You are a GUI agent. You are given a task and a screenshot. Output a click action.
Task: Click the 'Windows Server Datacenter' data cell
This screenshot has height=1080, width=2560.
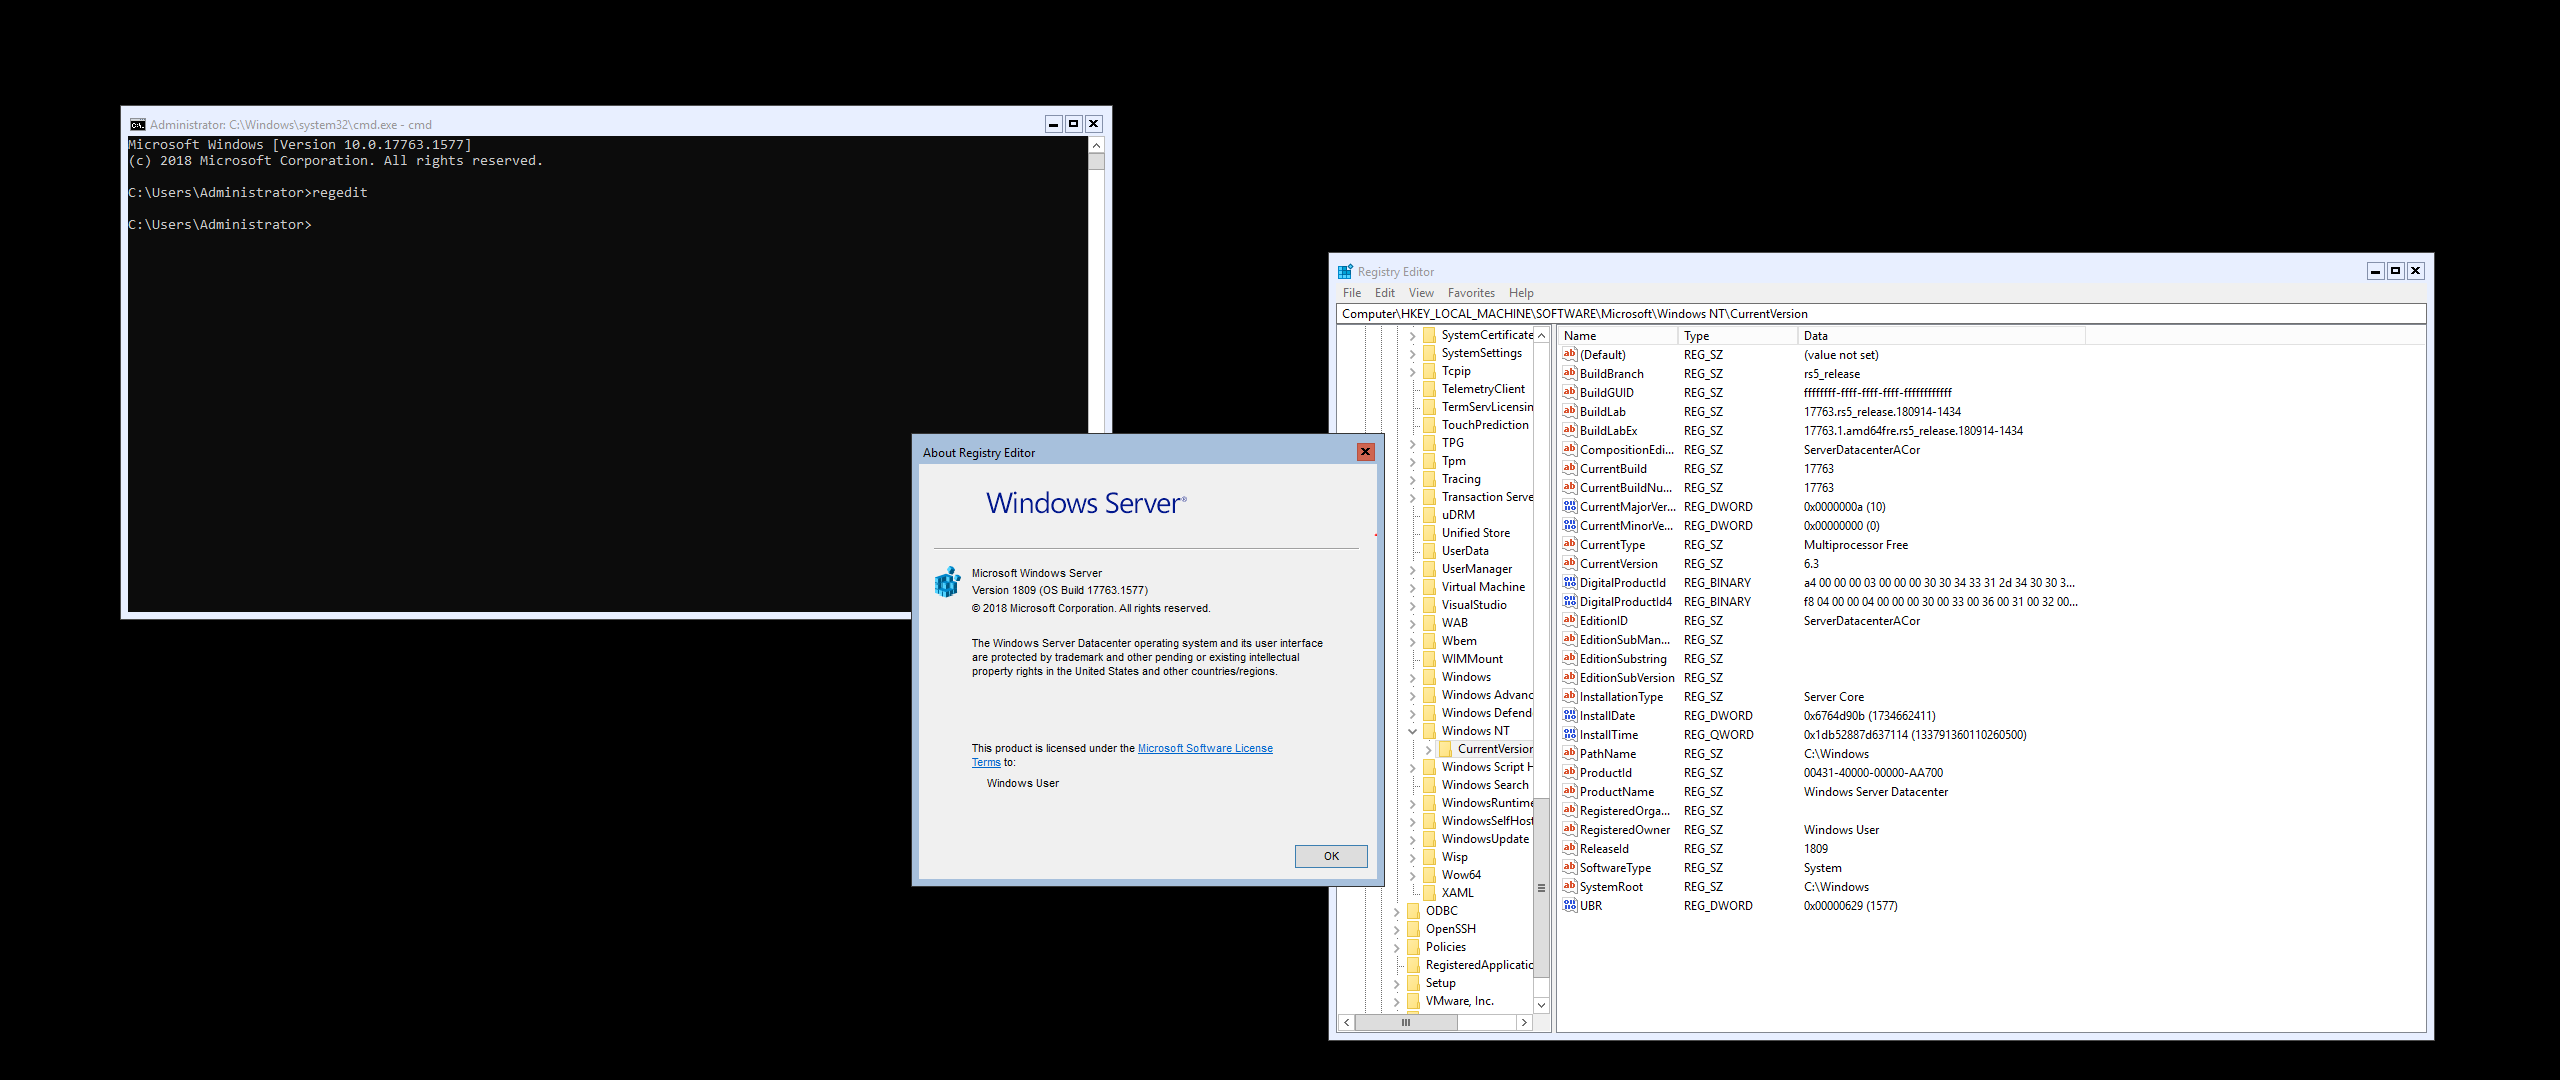pyautogui.click(x=1875, y=792)
